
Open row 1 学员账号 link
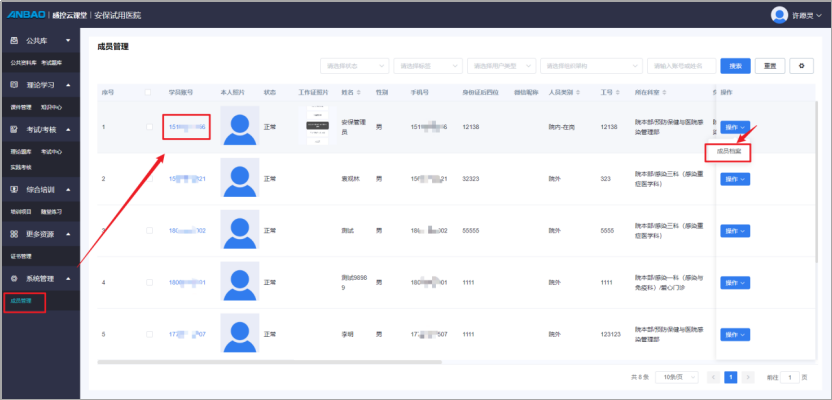tap(187, 127)
